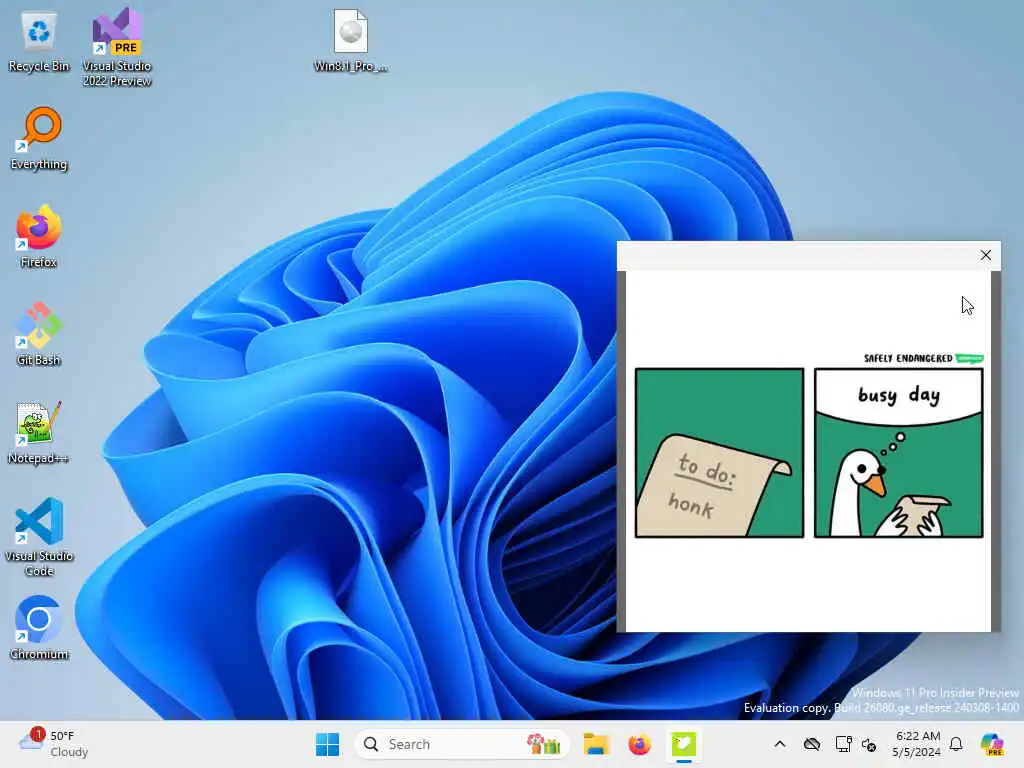Screen dimensions: 1024x768
Task: Open the Everything search shortcut
Action: pos(39,138)
